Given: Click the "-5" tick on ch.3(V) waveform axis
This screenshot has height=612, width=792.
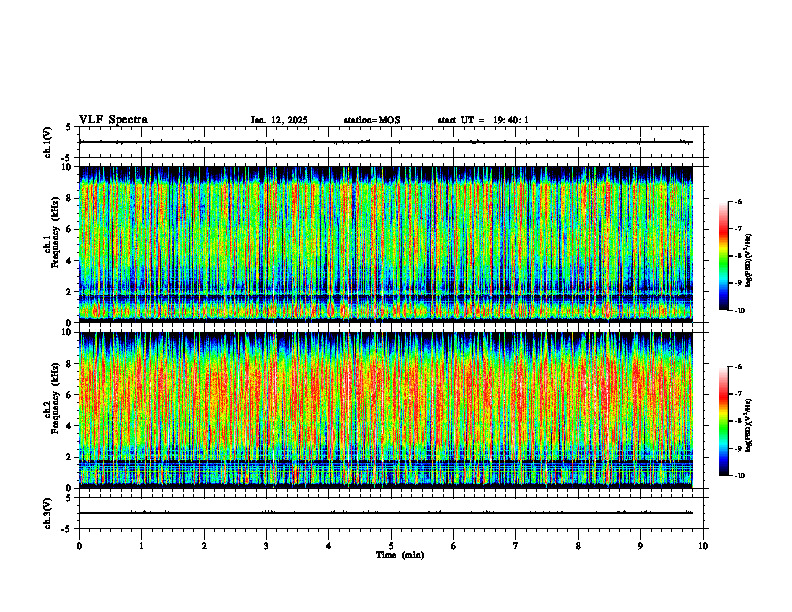Looking at the screenshot, I should [66, 529].
